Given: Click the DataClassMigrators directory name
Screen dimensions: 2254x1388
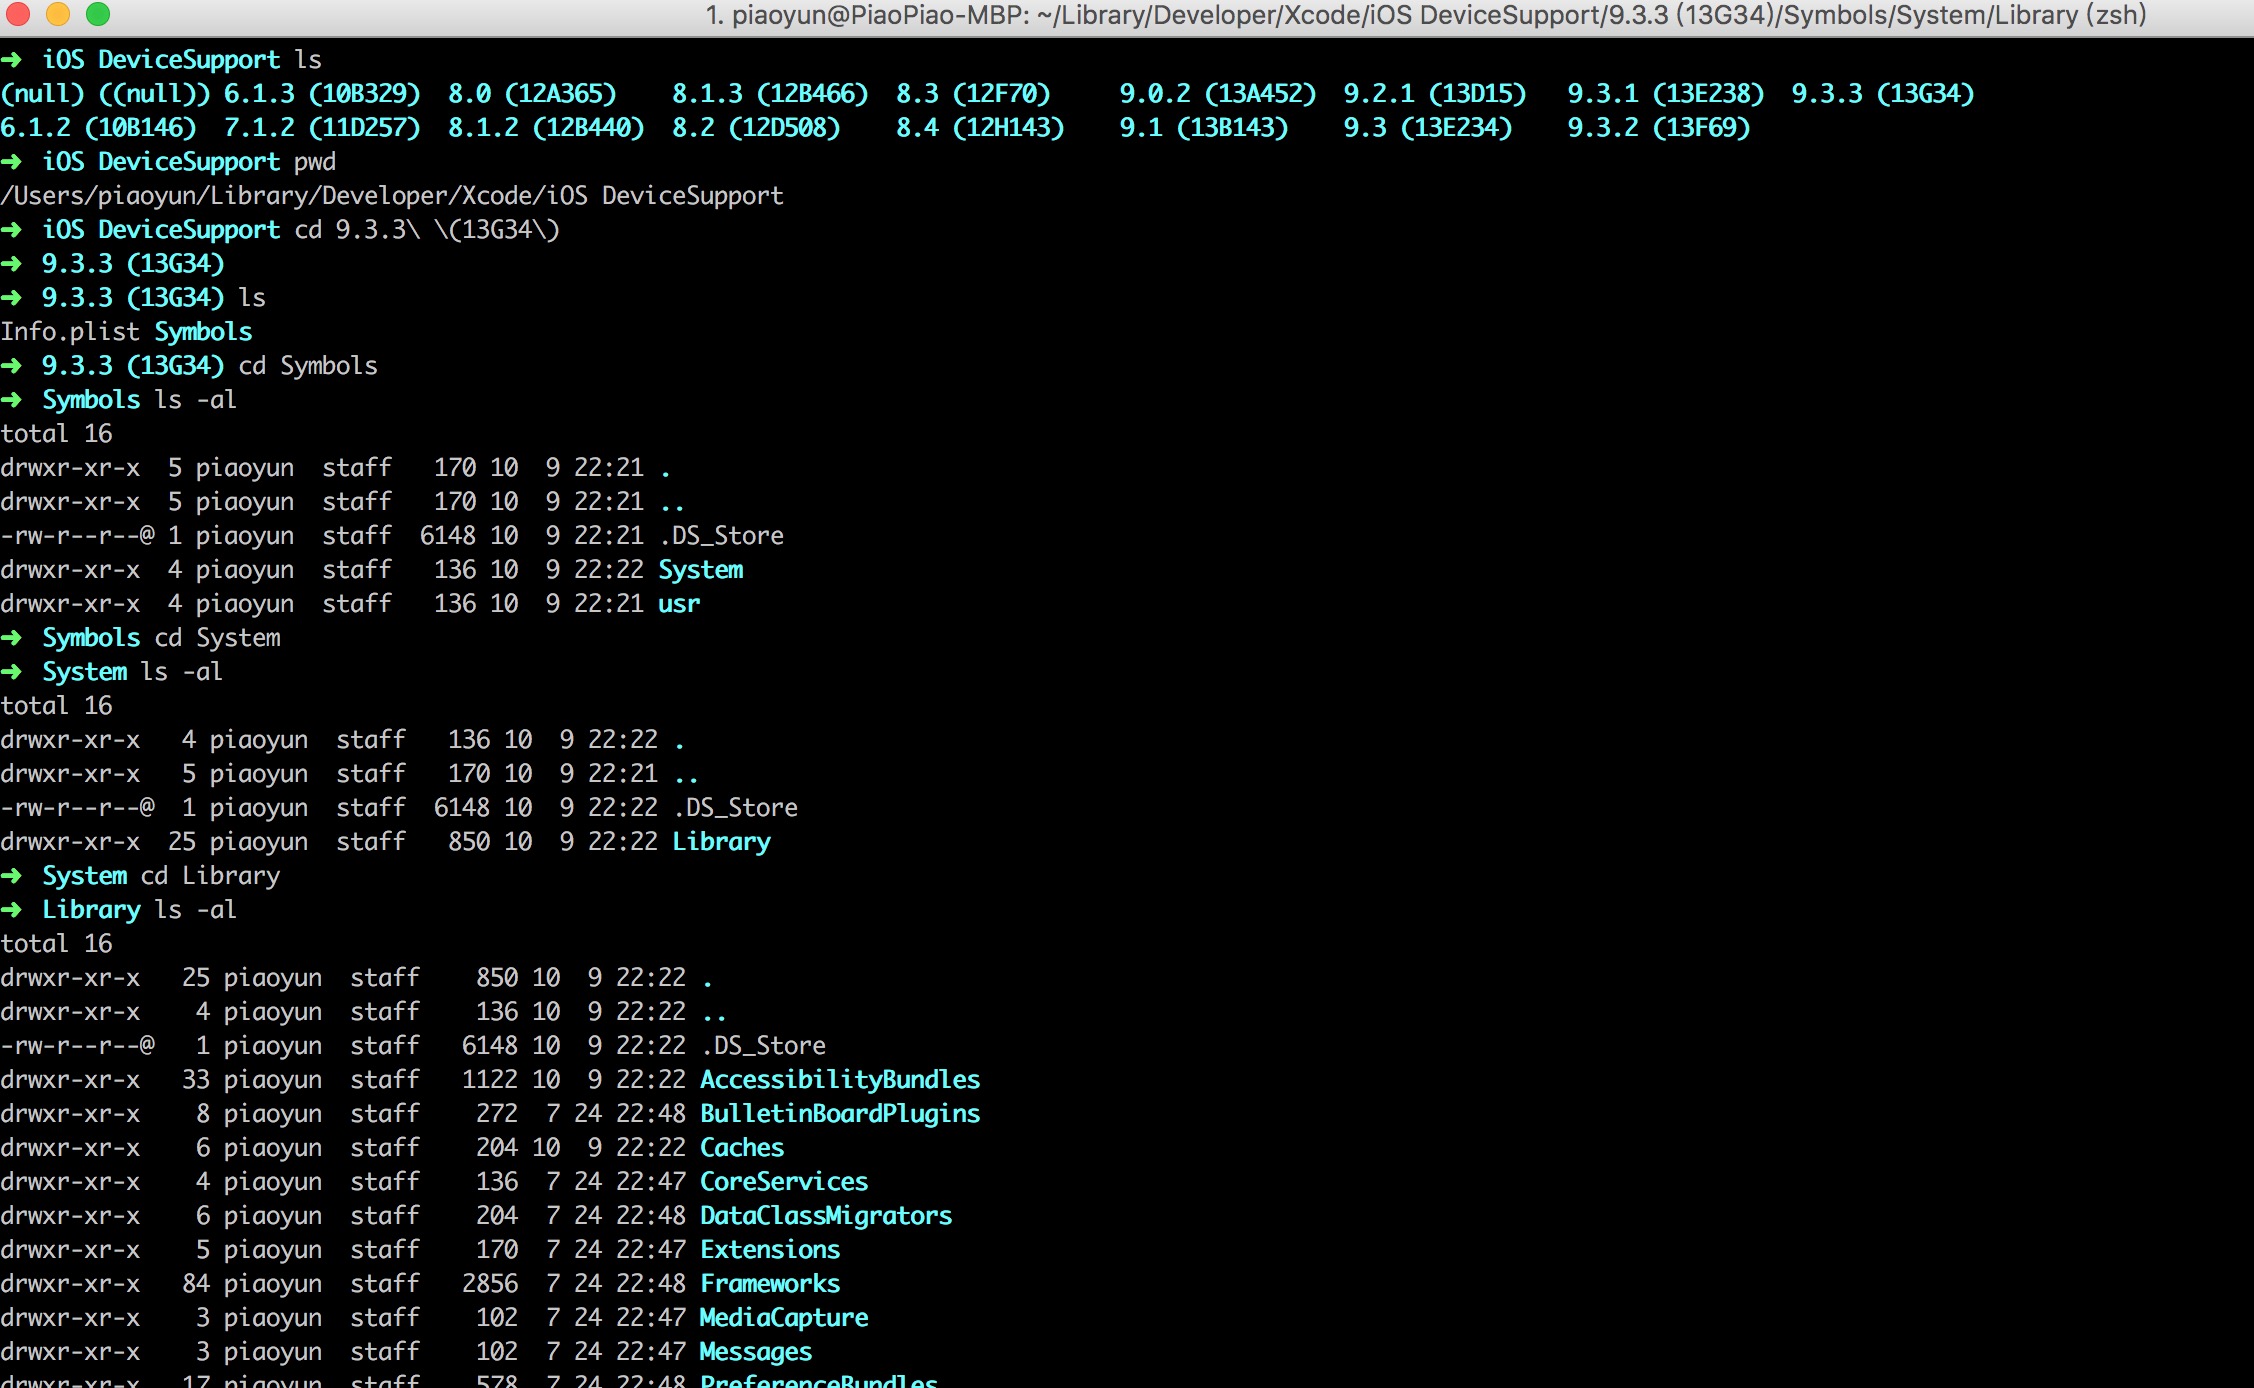Looking at the screenshot, I should coord(826,1216).
